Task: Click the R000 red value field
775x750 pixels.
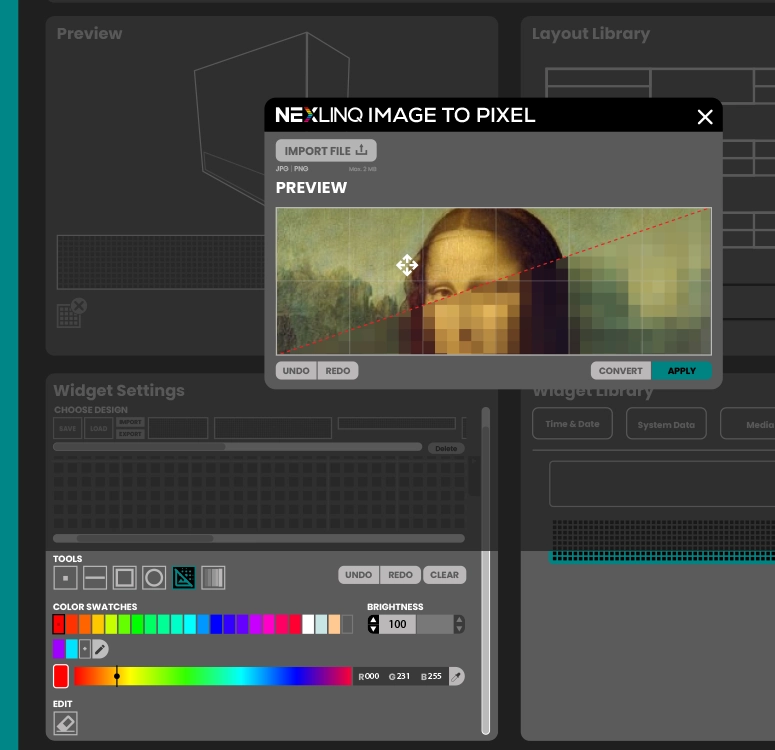Action: tap(369, 676)
